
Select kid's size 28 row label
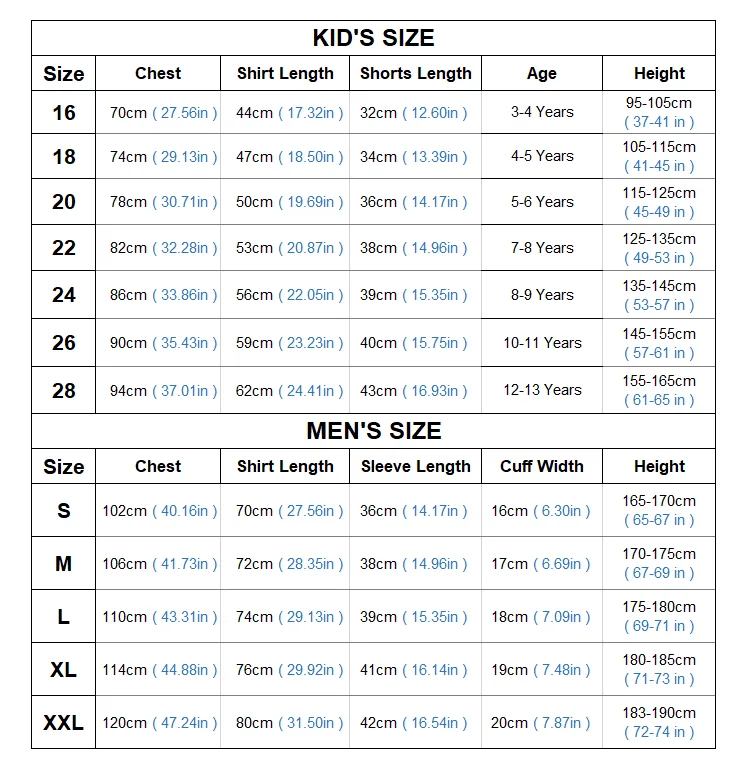pyautogui.click(x=63, y=390)
